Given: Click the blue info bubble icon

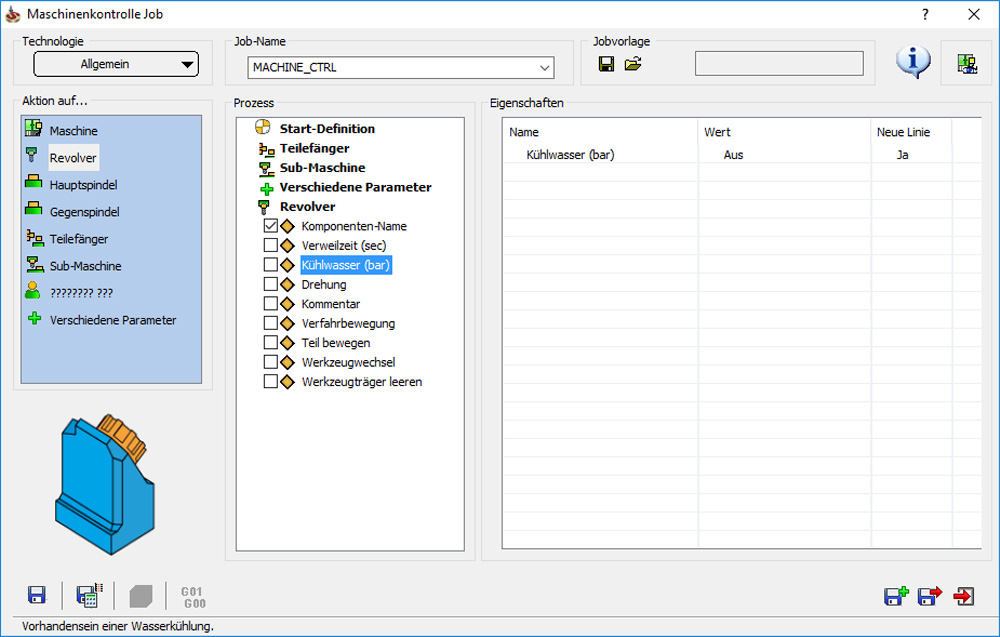Looking at the screenshot, I should (913, 61).
